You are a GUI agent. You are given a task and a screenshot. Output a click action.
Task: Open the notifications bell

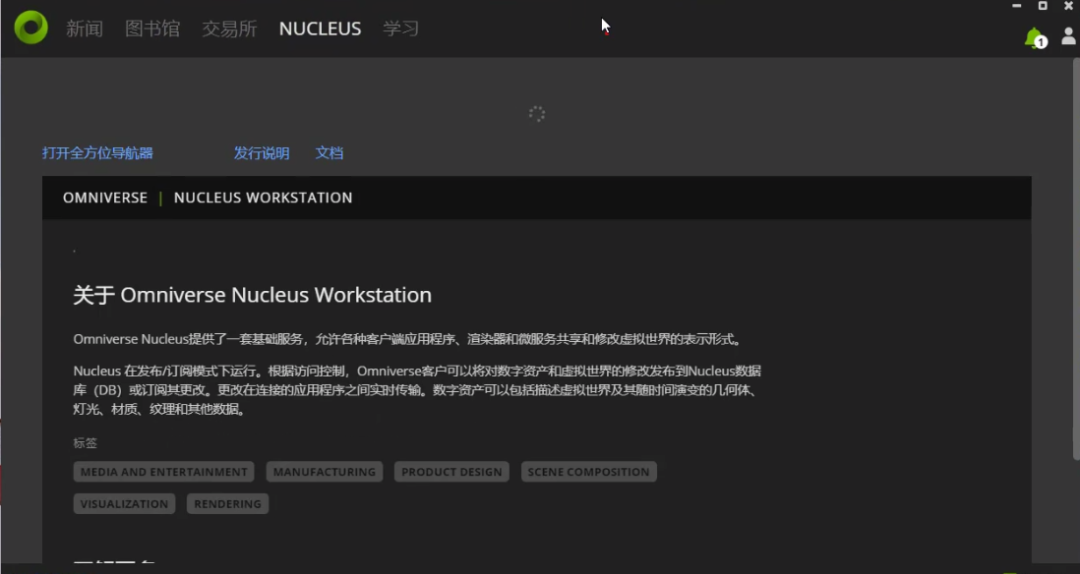(1034, 38)
